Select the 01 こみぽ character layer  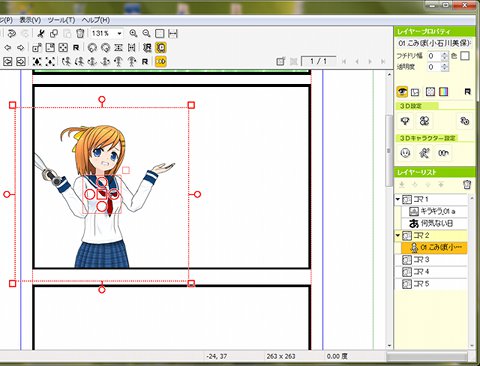coord(434,248)
